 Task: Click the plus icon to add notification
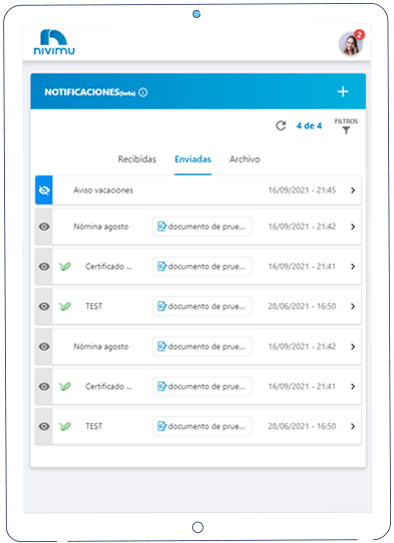pos(343,92)
